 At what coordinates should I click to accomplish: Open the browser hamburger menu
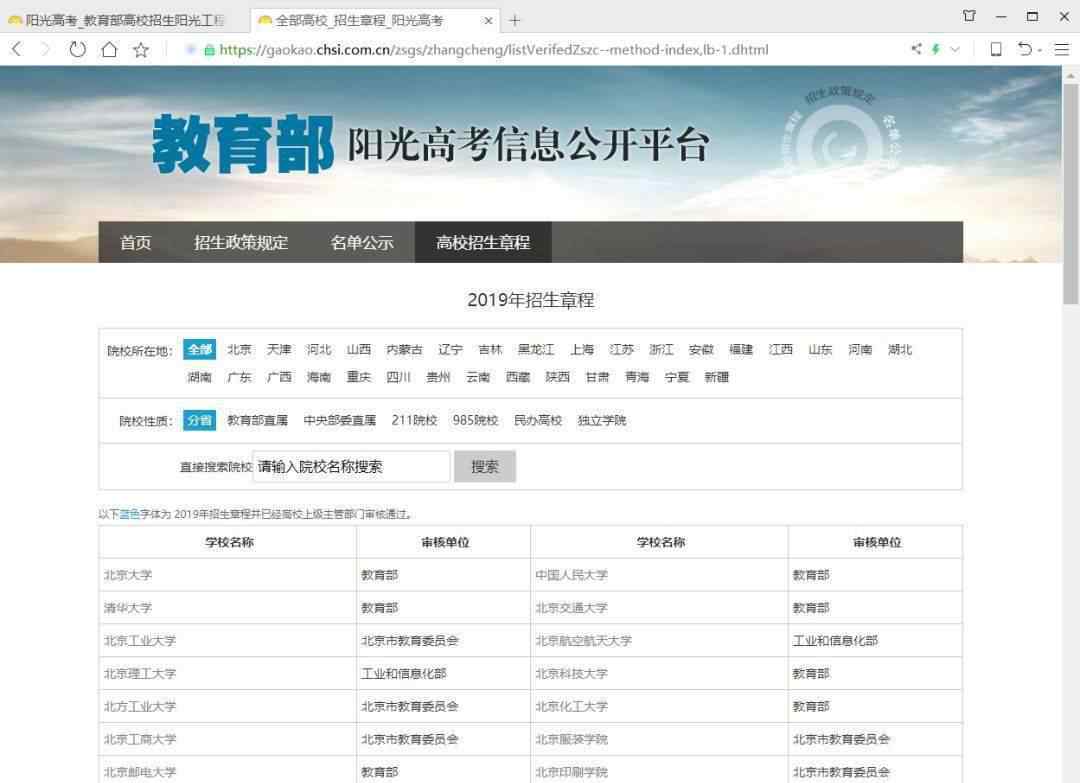click(x=1062, y=49)
